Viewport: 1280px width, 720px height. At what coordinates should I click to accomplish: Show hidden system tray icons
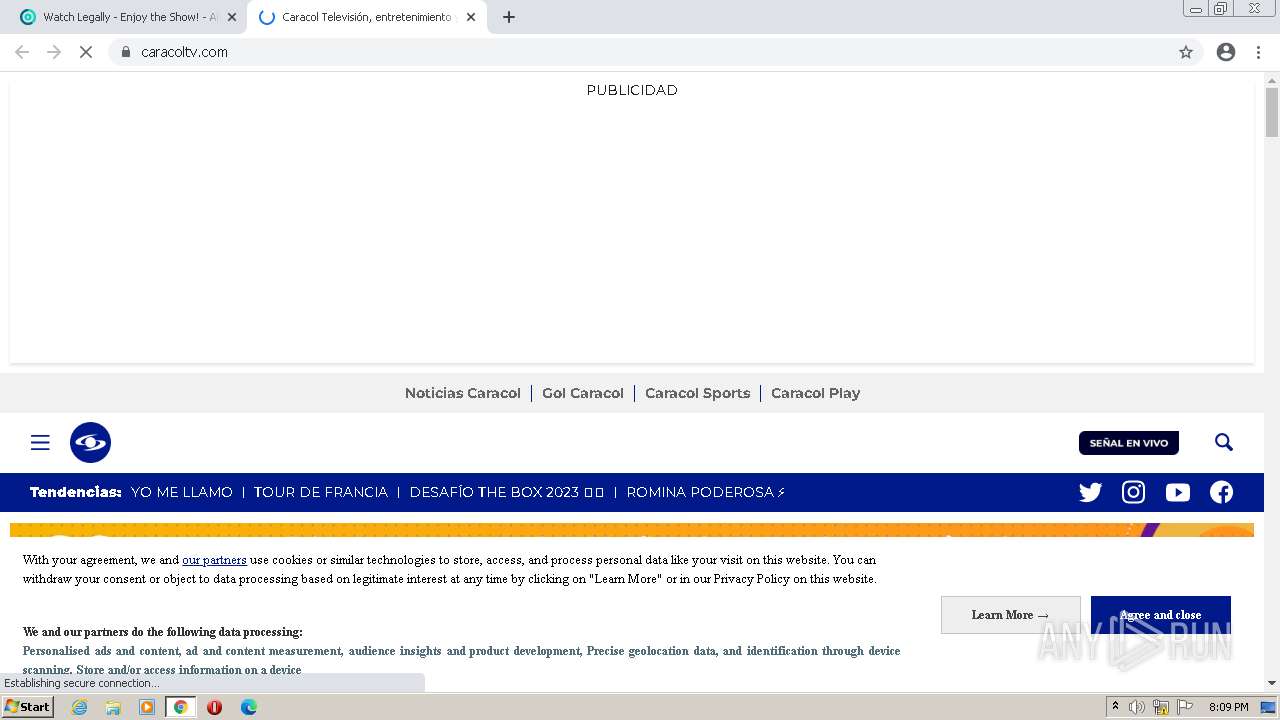[1115, 707]
